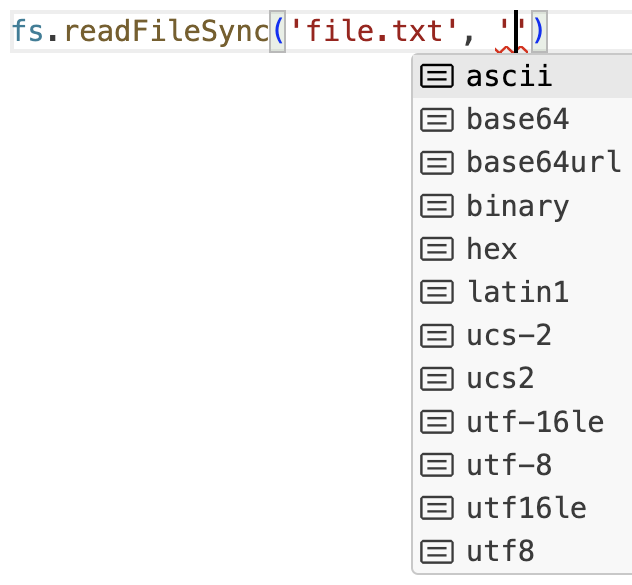The width and height of the screenshot is (632, 585).
Task: Choose hex from the completion list
Action: point(491,249)
